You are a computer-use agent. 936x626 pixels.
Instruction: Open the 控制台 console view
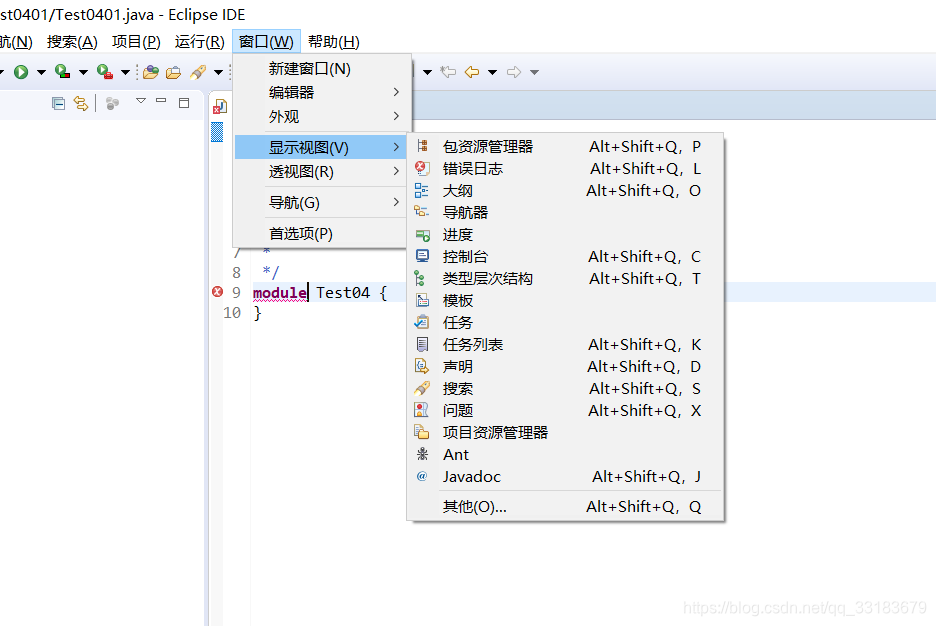[x=565, y=257]
